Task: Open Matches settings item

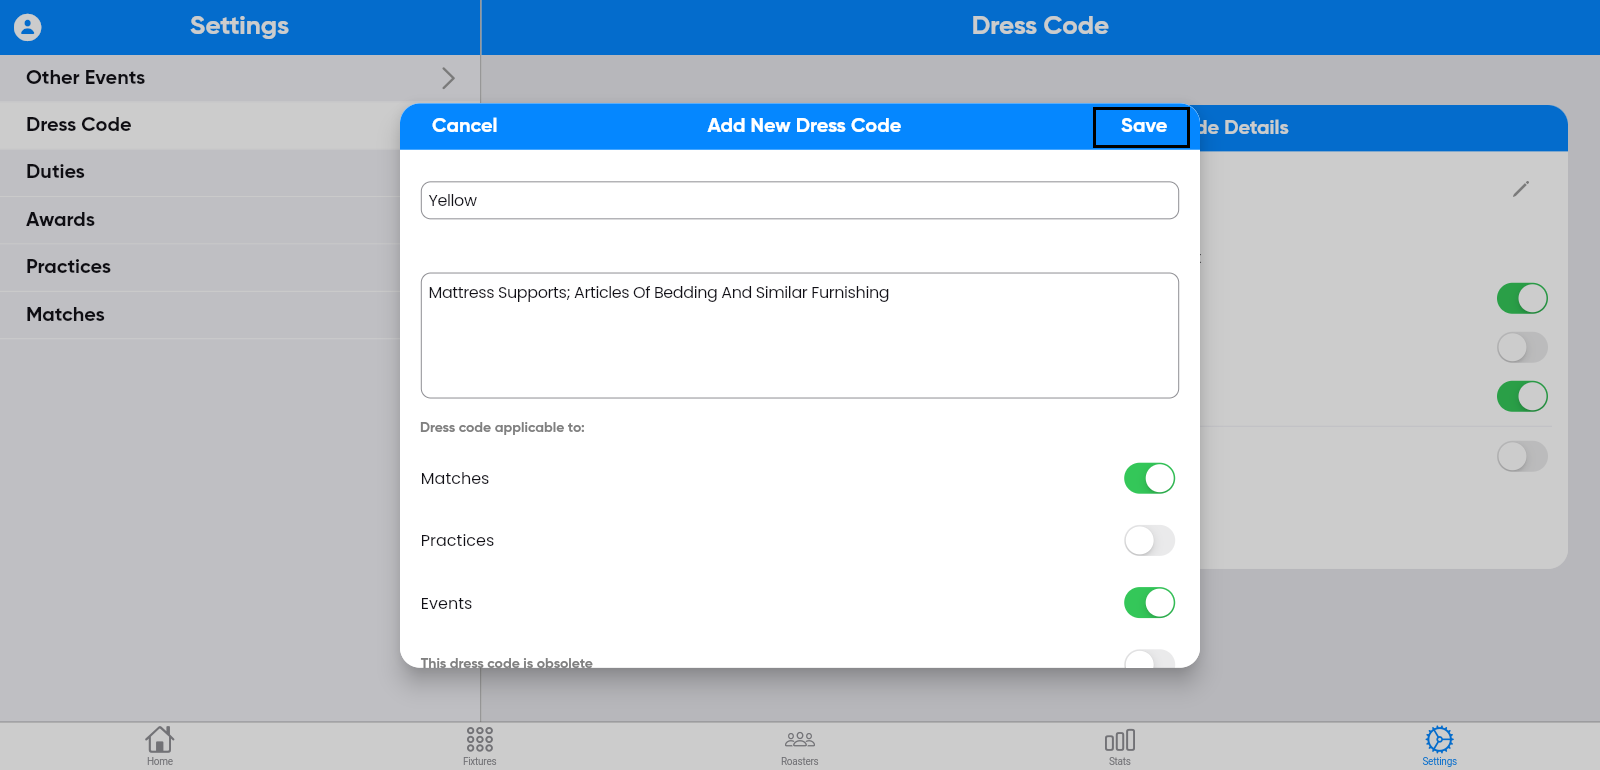Action: coord(66,315)
